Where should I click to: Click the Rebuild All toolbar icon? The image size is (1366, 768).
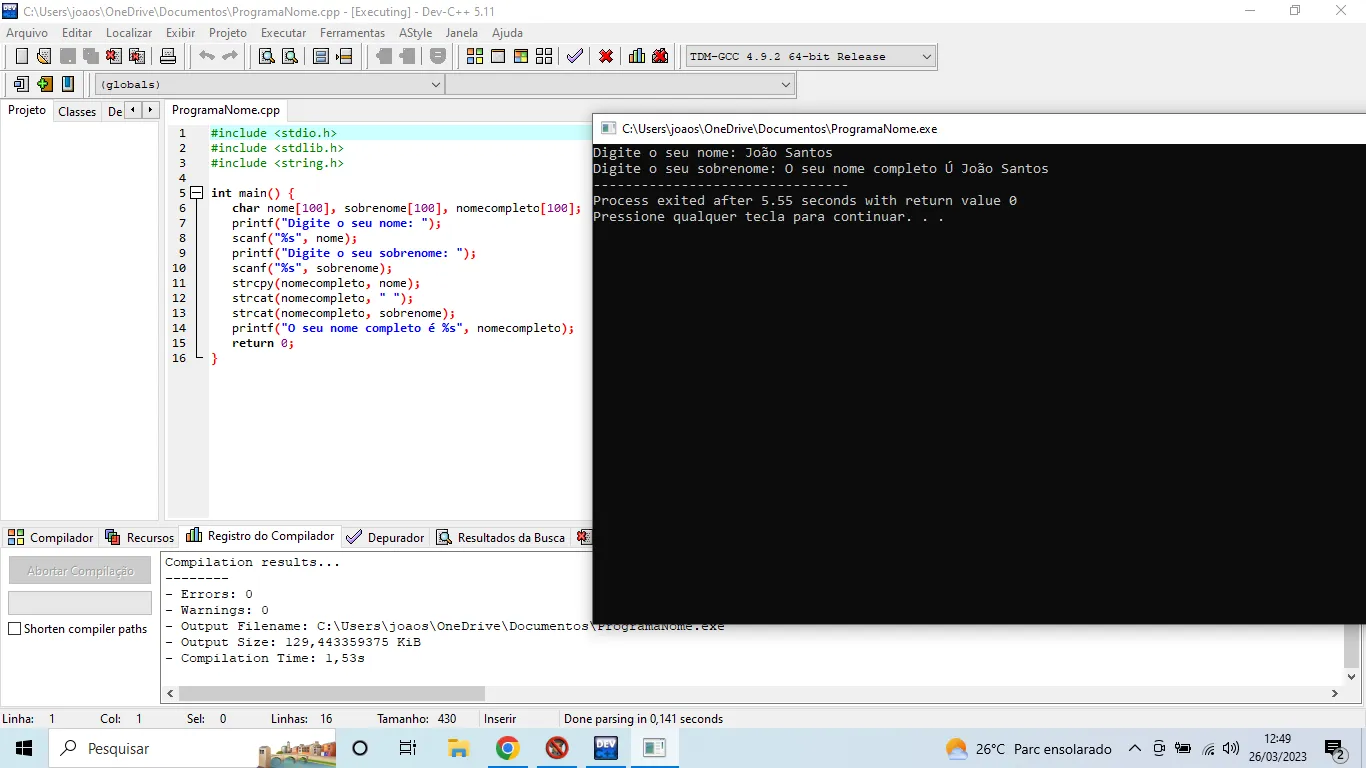[x=543, y=56]
